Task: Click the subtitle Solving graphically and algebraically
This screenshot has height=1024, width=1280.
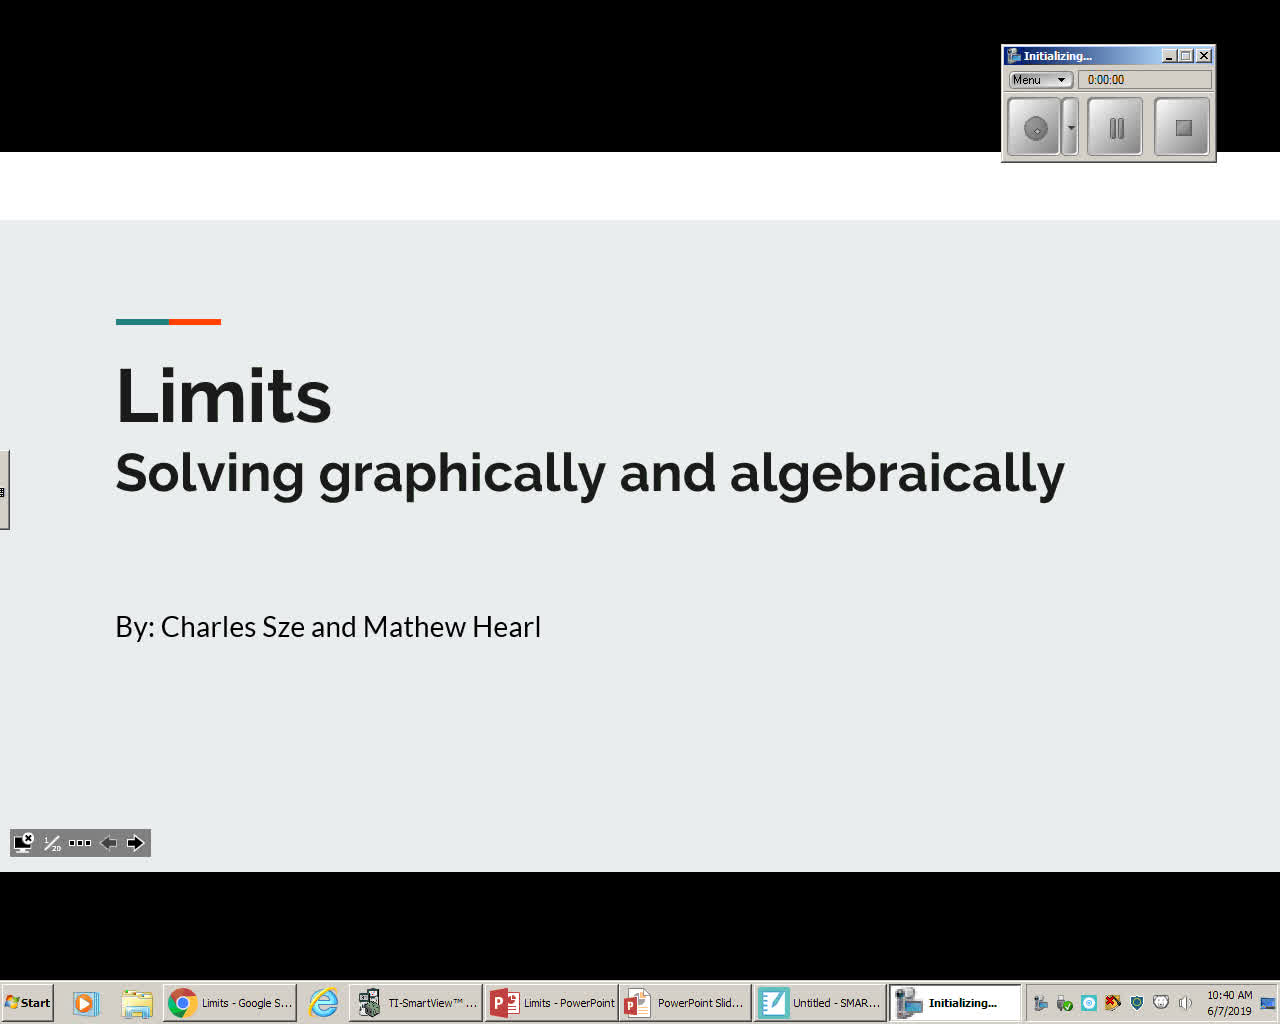Action: (x=590, y=474)
